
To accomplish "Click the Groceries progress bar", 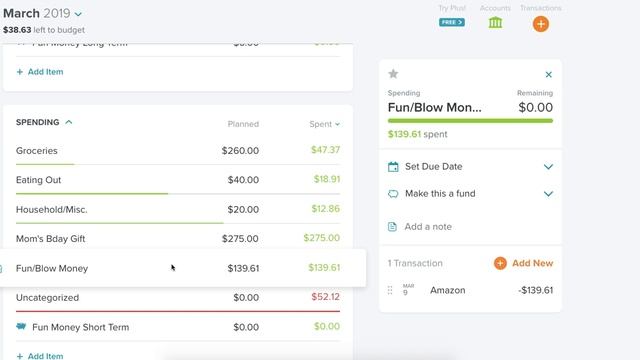I will [x=178, y=164].
